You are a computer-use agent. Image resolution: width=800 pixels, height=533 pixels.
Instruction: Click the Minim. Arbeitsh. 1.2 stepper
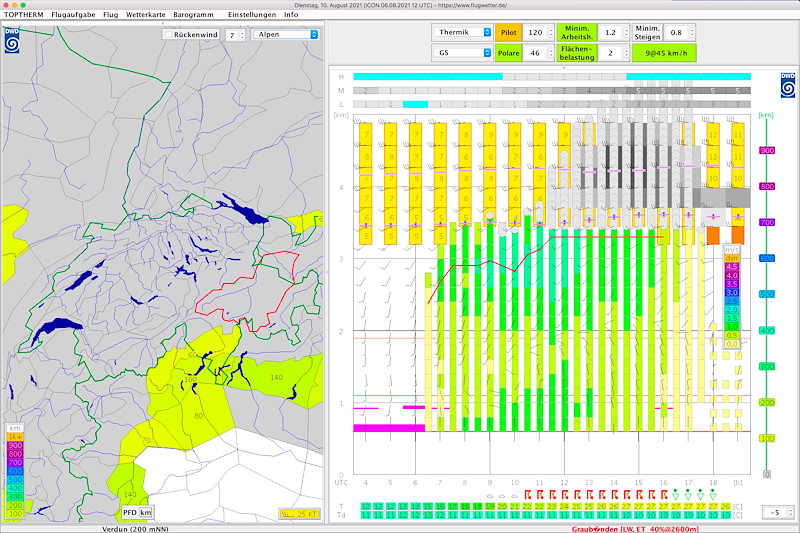(x=626, y=32)
